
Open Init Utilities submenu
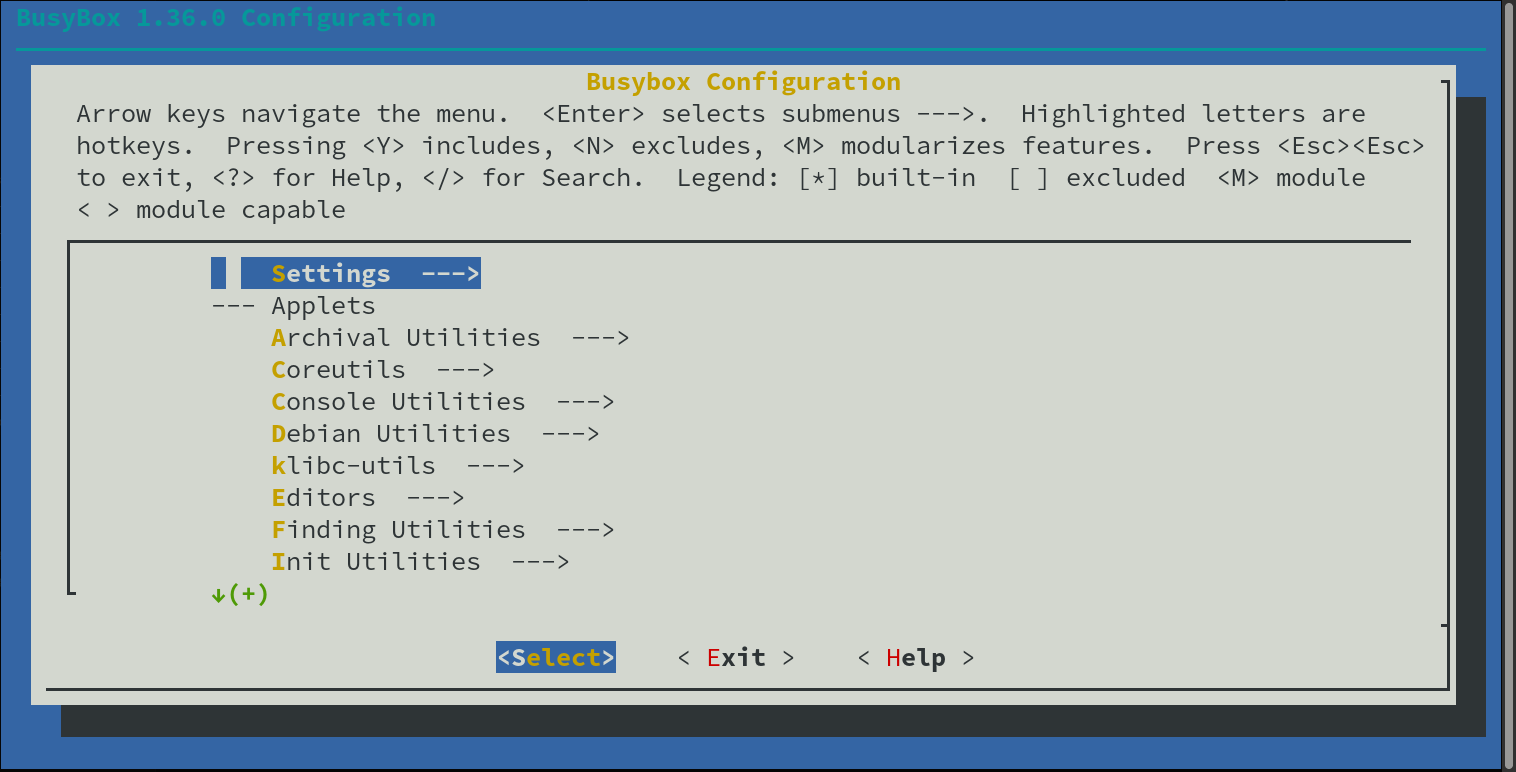pyautogui.click(x=420, y=561)
